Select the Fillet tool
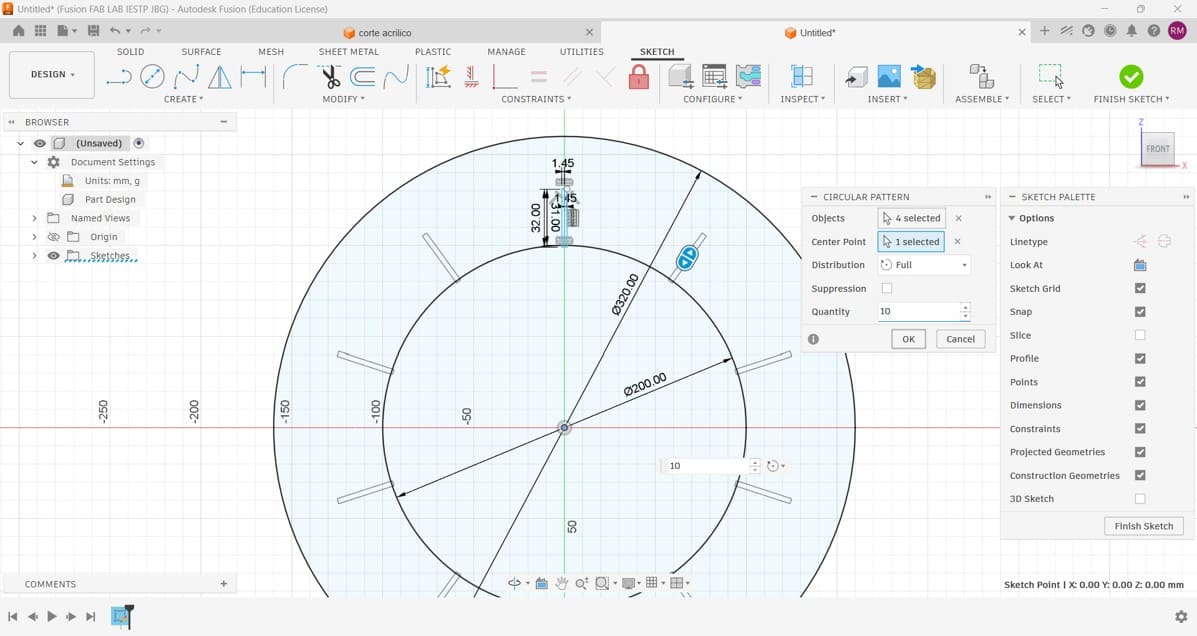The image size is (1197, 636). [x=295, y=76]
